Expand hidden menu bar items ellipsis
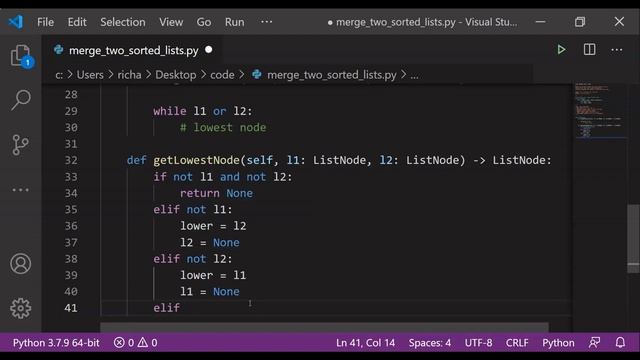Viewport: 640px width, 360px height. point(267,22)
